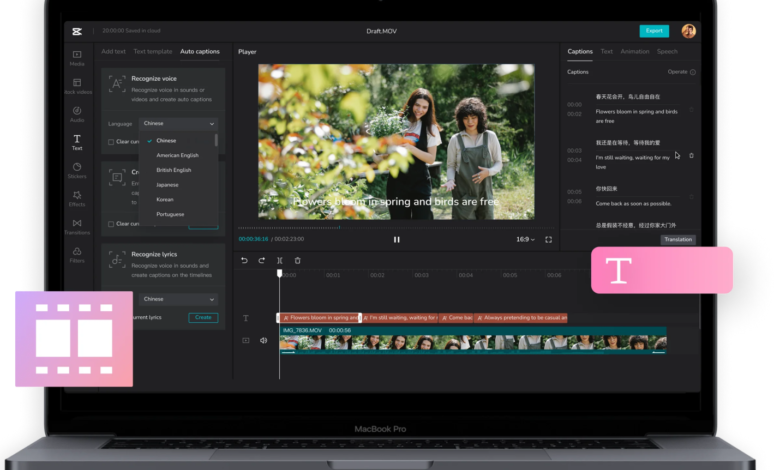The width and height of the screenshot is (780, 470).
Task: Choose American English in the language list
Action: [178, 155]
